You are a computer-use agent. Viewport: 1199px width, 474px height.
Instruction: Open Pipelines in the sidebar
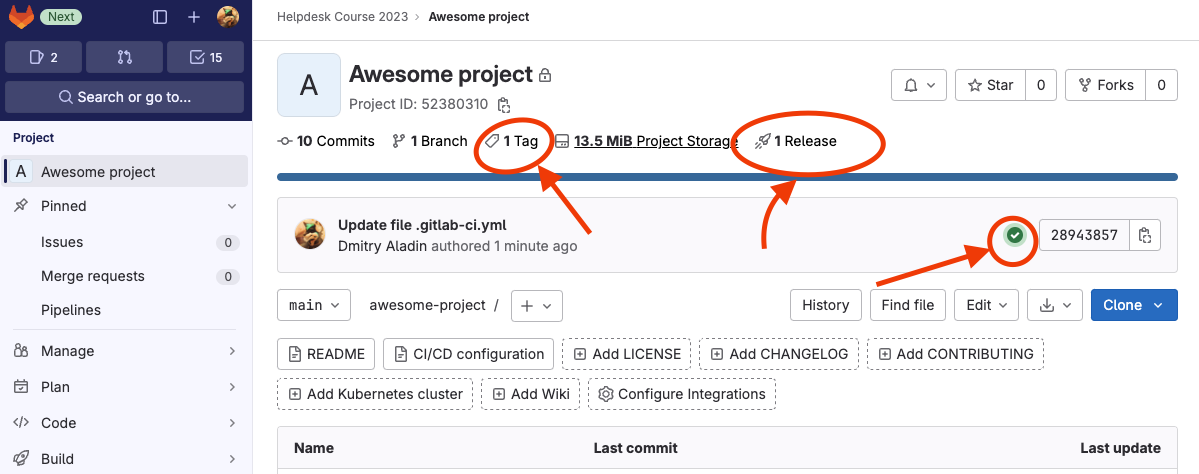[71, 310]
